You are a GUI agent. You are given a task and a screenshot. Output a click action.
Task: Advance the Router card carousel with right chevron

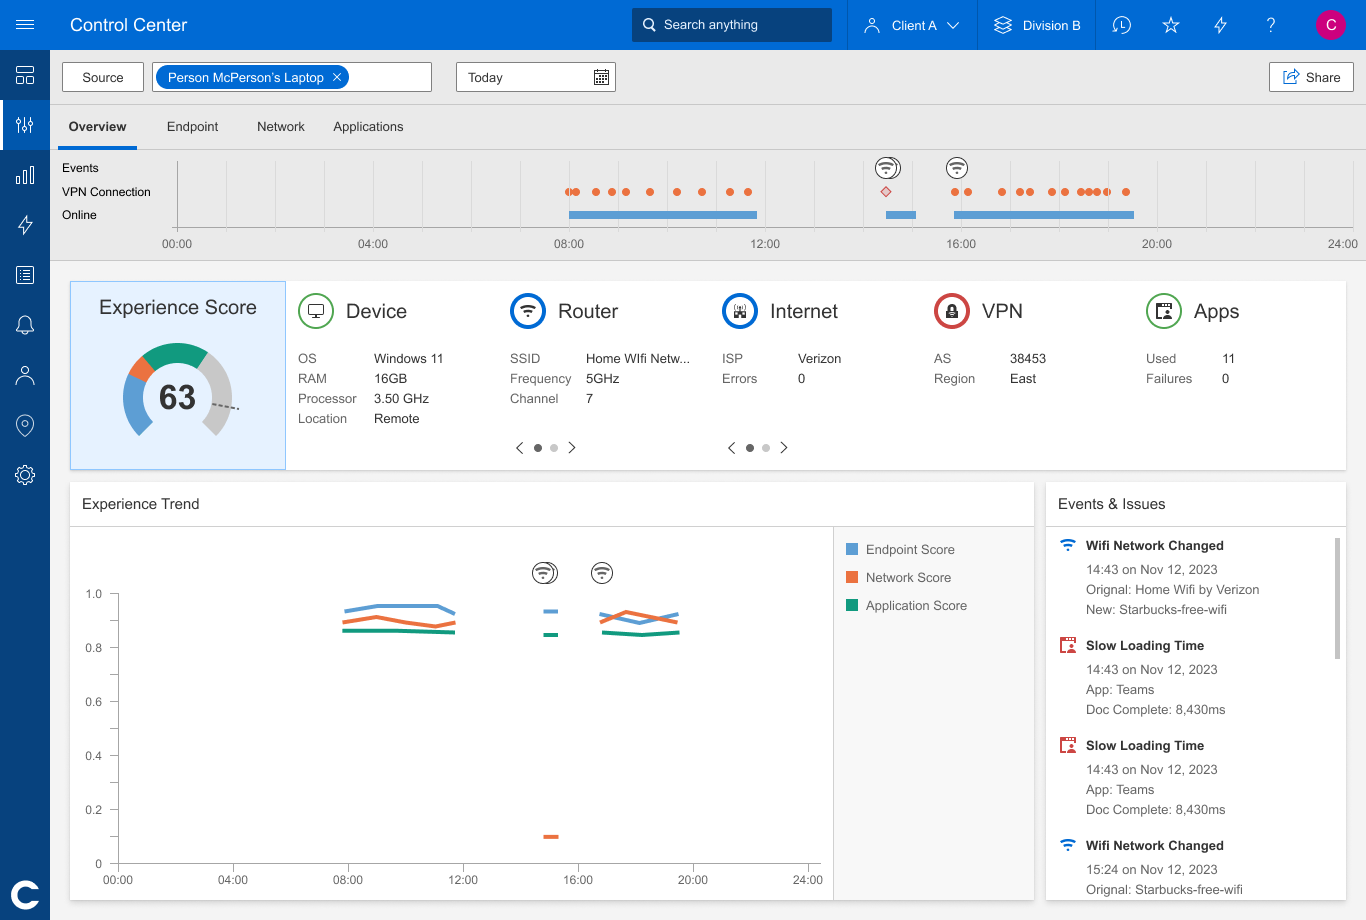pyautogui.click(x=571, y=447)
